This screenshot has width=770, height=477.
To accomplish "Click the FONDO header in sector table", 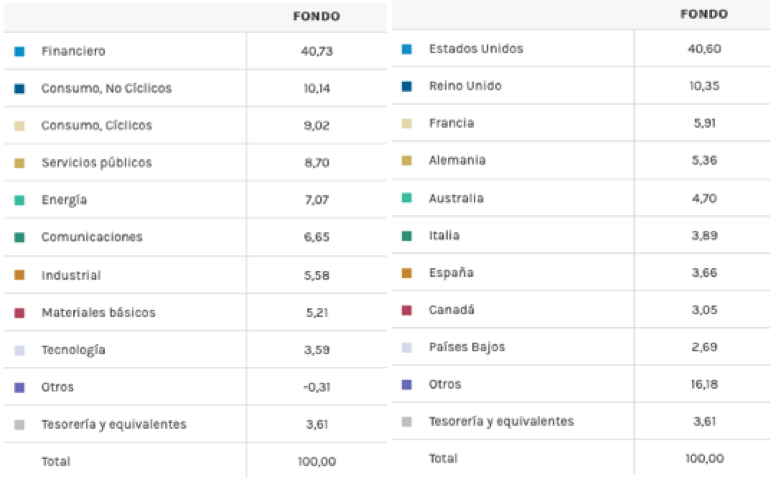I will (x=316, y=16).
